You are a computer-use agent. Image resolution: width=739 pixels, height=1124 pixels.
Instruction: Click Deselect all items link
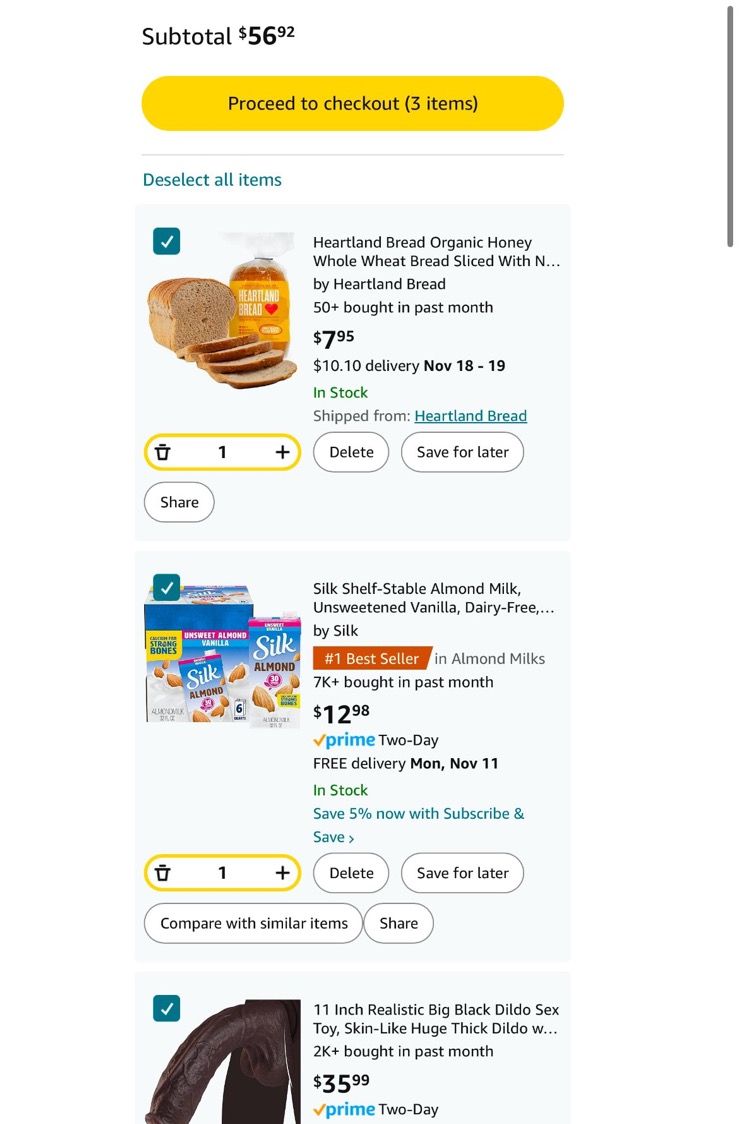point(212,180)
